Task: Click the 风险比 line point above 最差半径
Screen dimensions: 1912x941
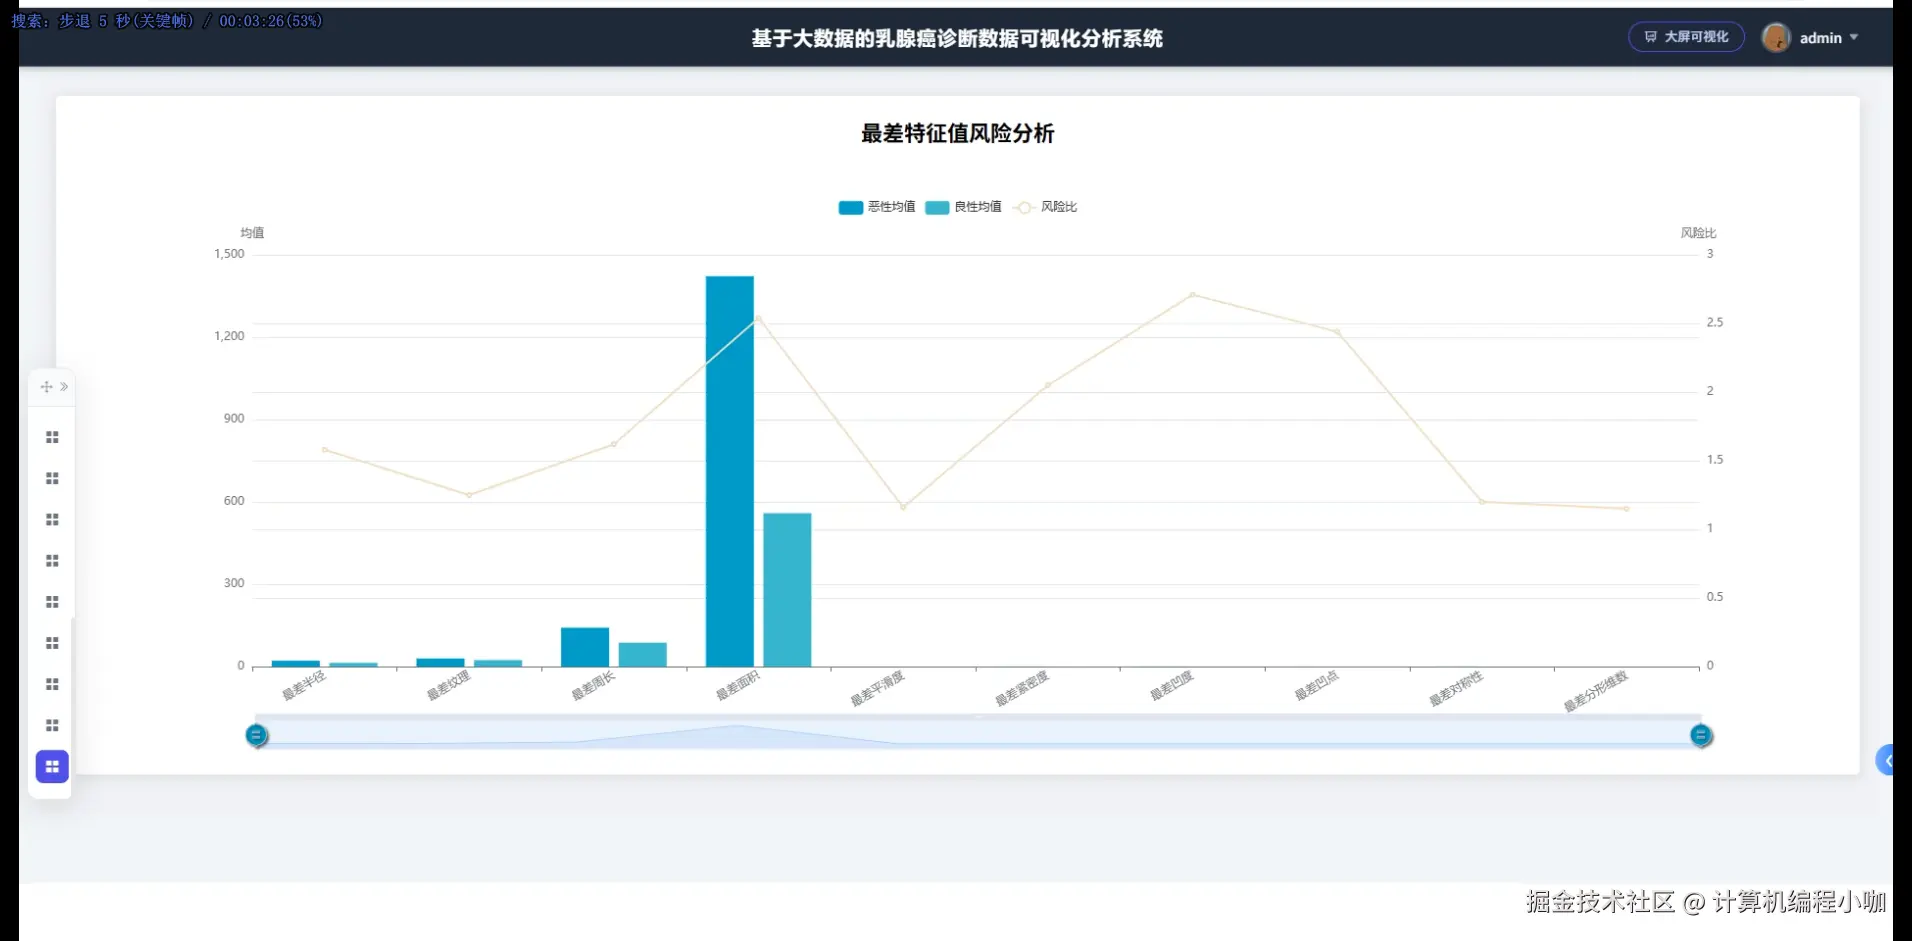Action: 324,450
